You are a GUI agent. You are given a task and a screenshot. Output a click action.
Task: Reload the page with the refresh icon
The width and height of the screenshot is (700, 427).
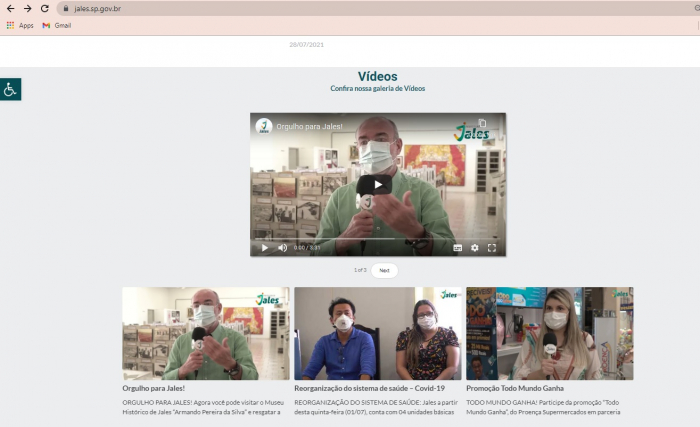tap(45, 8)
